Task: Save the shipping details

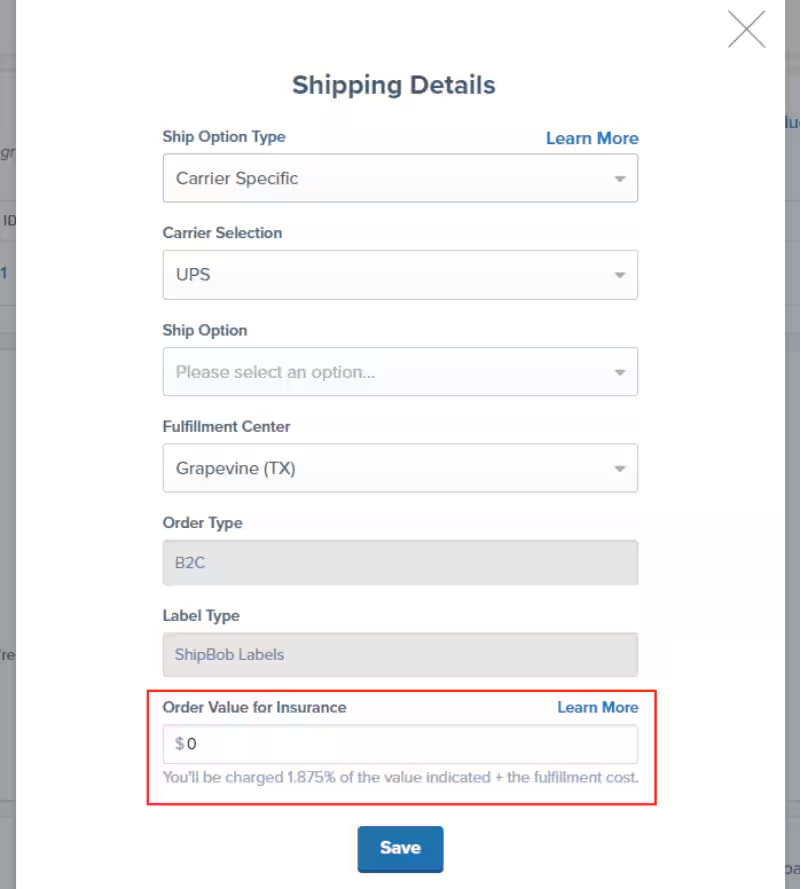Action: [x=400, y=847]
